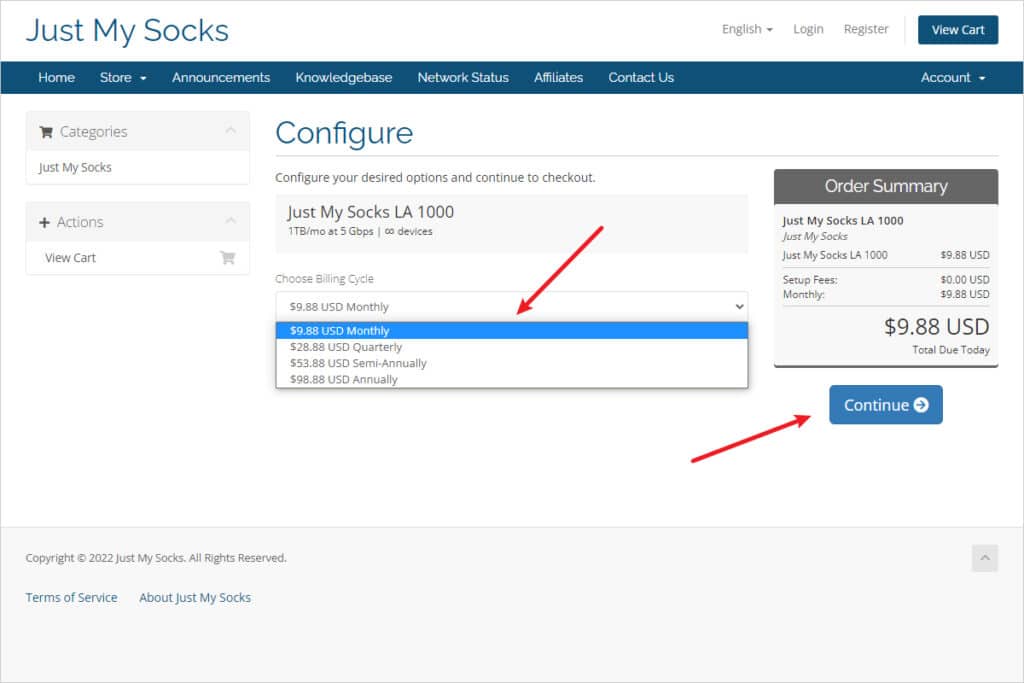This screenshot has height=683, width=1024.
Task: Click the $9.88 USD Total Due Today amount
Action: (936, 326)
